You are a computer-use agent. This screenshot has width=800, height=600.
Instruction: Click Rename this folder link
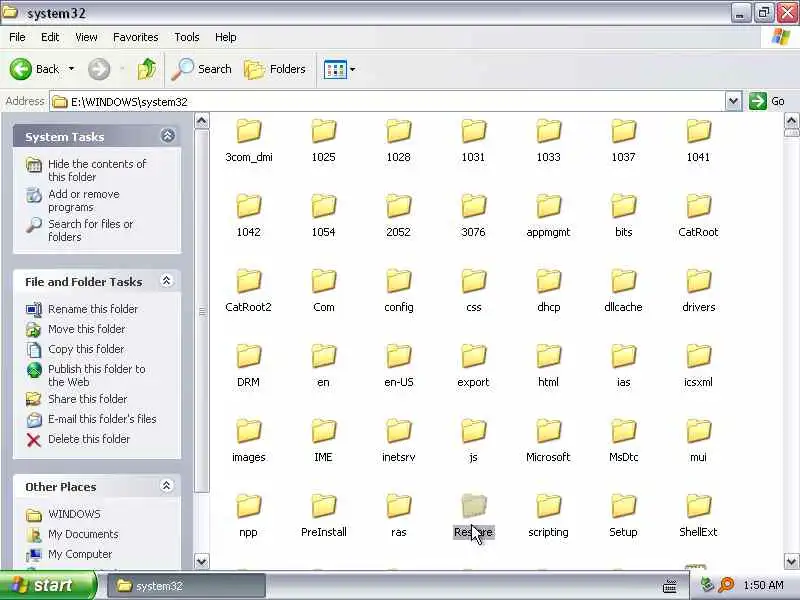[x=93, y=309]
